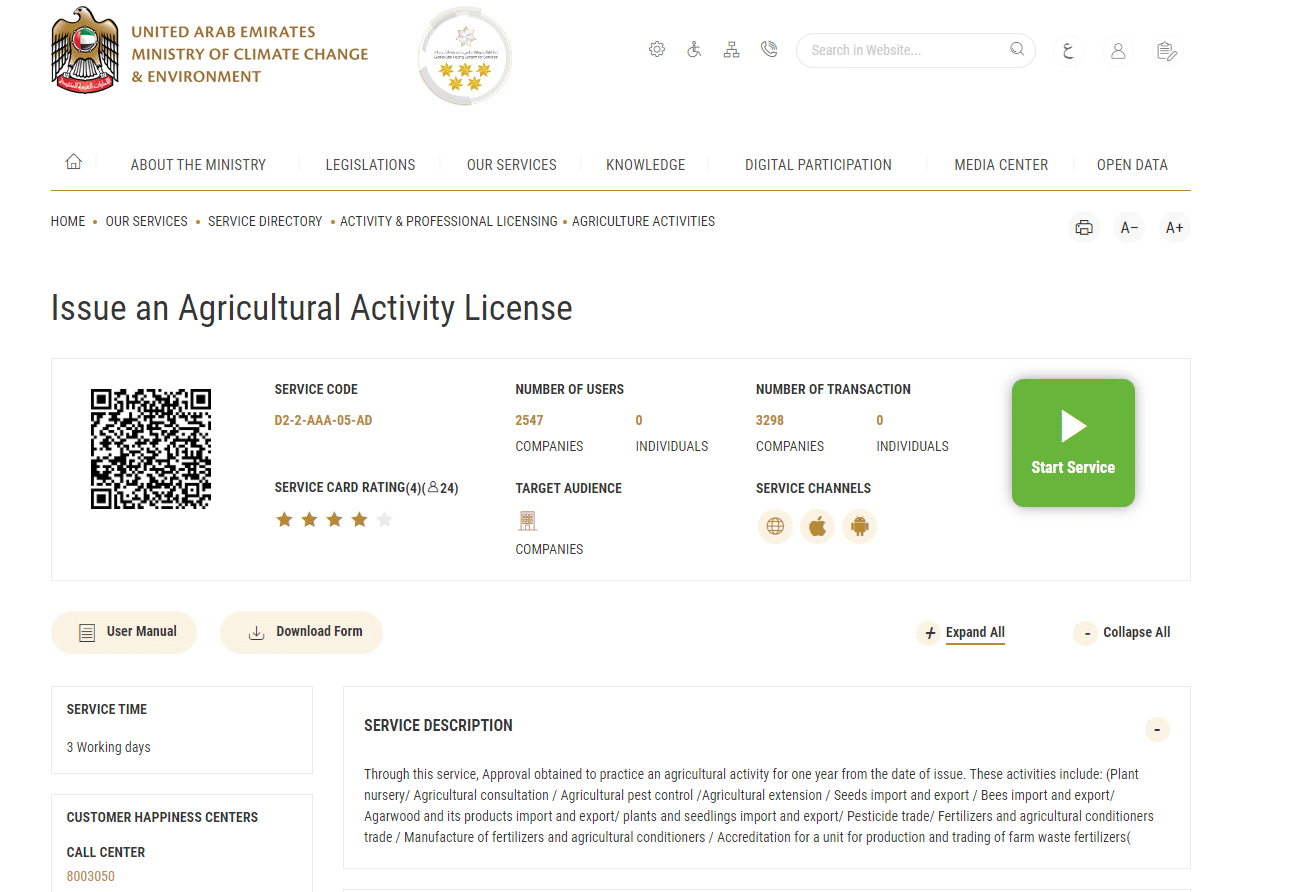The image size is (1289, 892).
Task: Click the Apple iOS service channel icon
Action: (x=817, y=526)
